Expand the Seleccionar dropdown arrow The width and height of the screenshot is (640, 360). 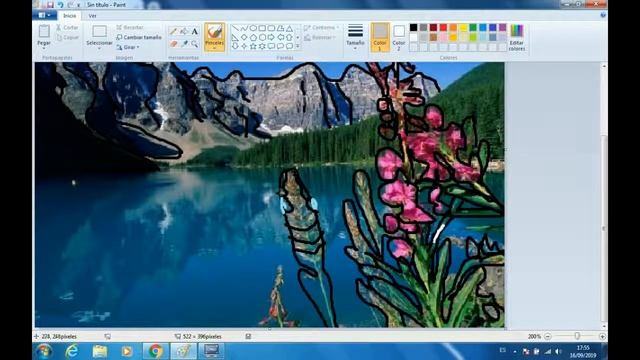pos(99,48)
